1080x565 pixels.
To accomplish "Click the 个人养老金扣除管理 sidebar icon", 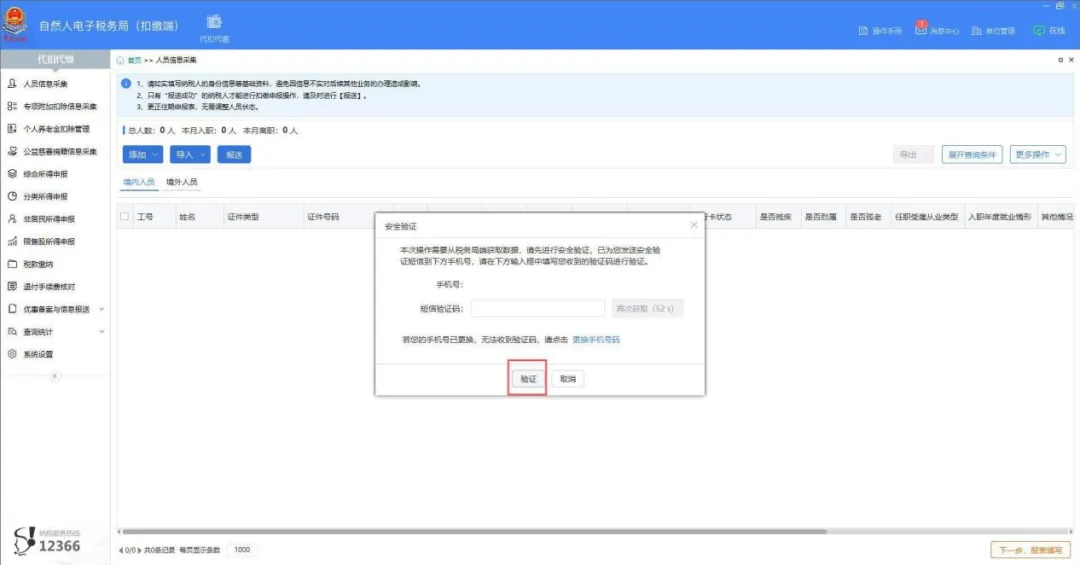I will 12,129.
